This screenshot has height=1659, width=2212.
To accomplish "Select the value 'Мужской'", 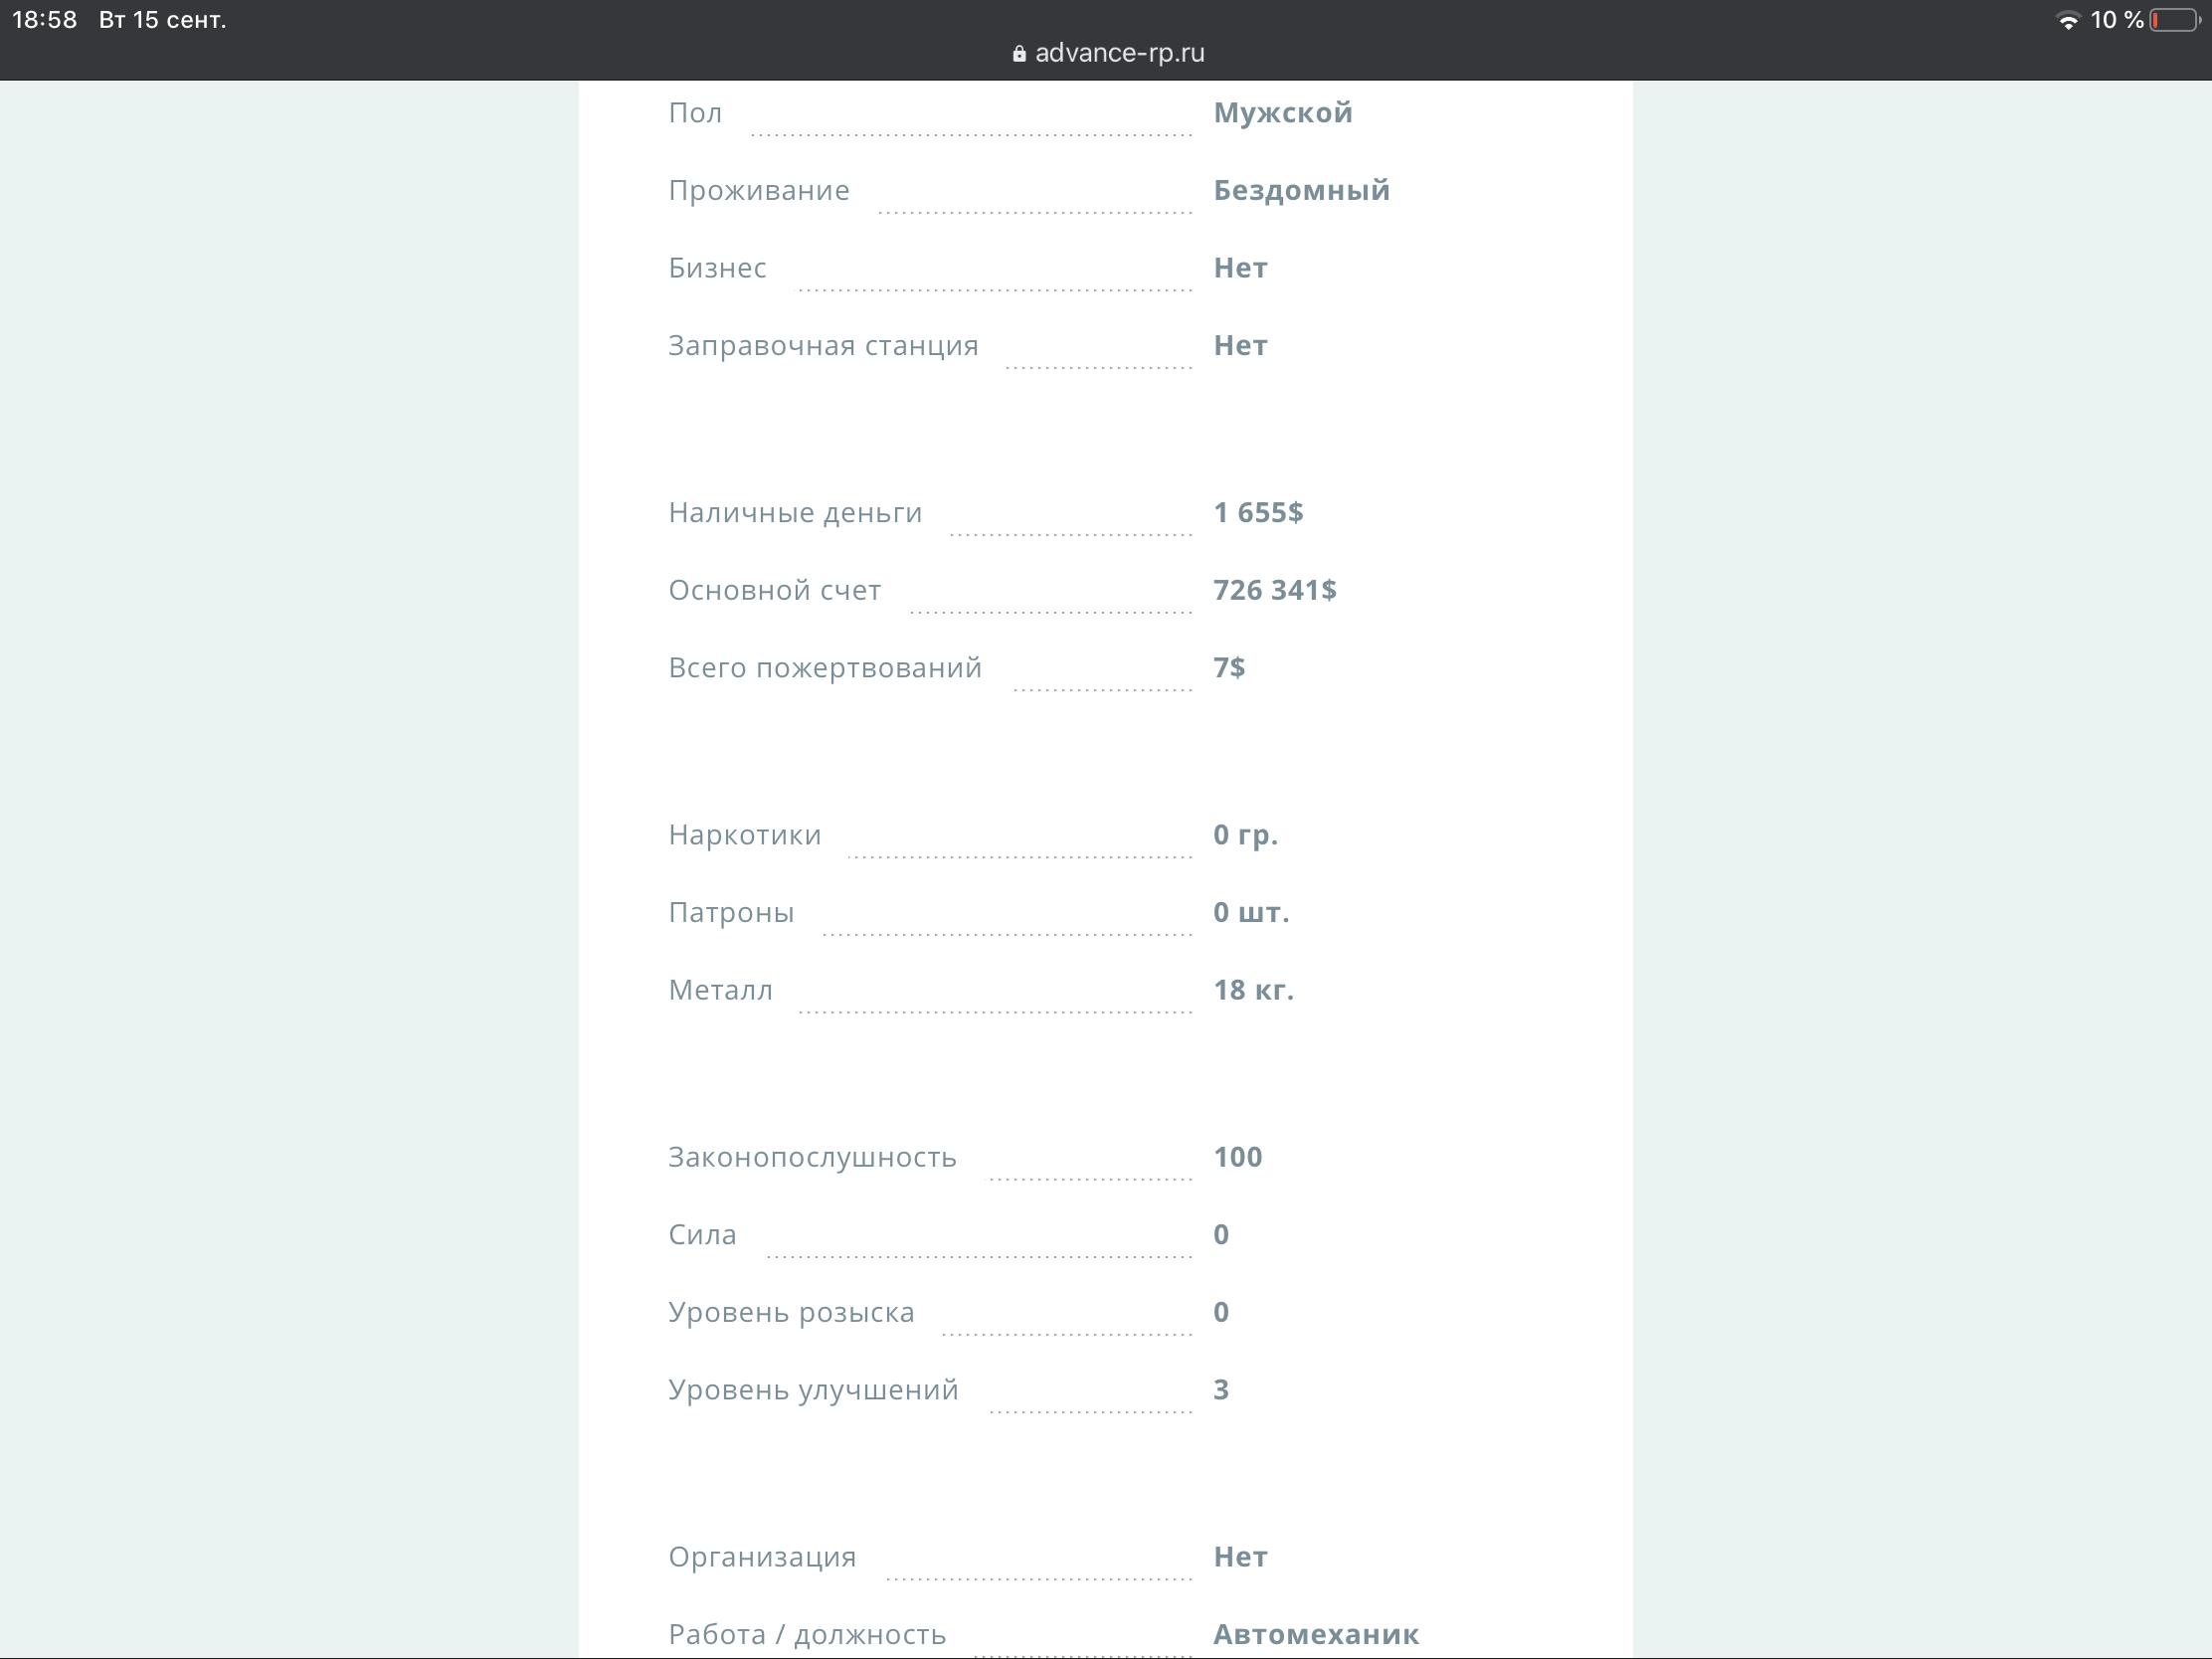I will click(x=1283, y=113).
